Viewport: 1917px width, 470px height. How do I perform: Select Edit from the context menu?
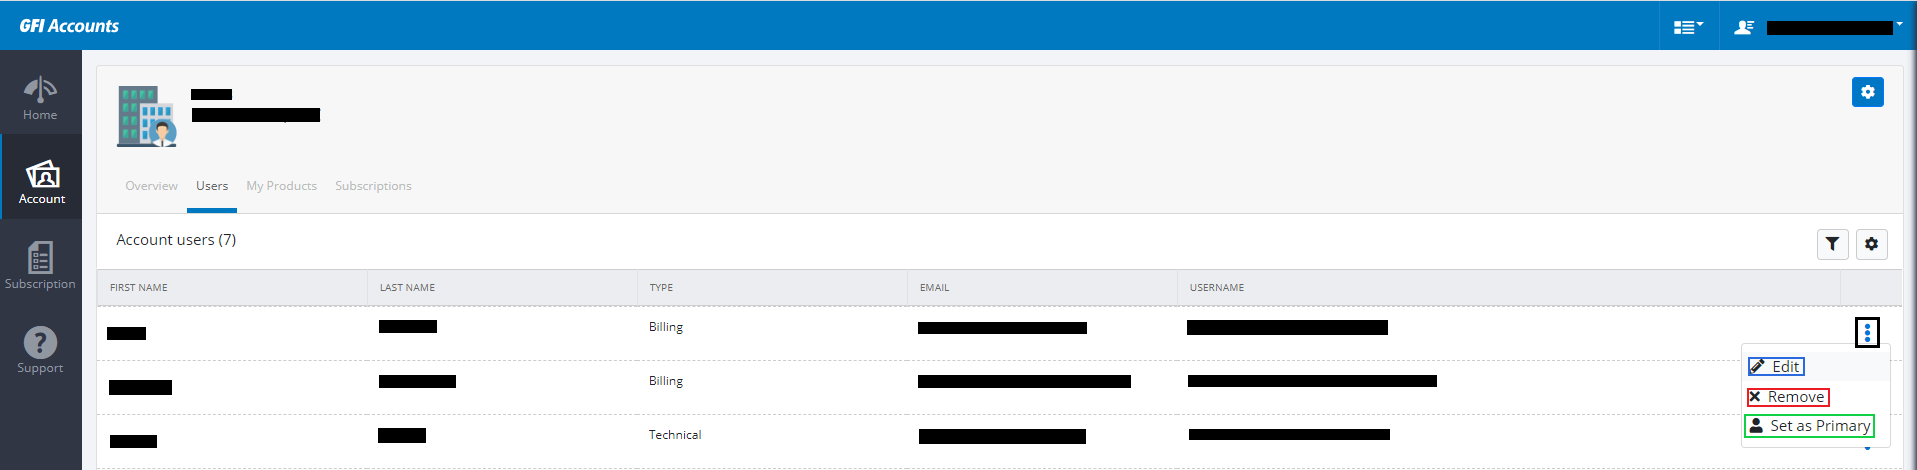(1776, 367)
